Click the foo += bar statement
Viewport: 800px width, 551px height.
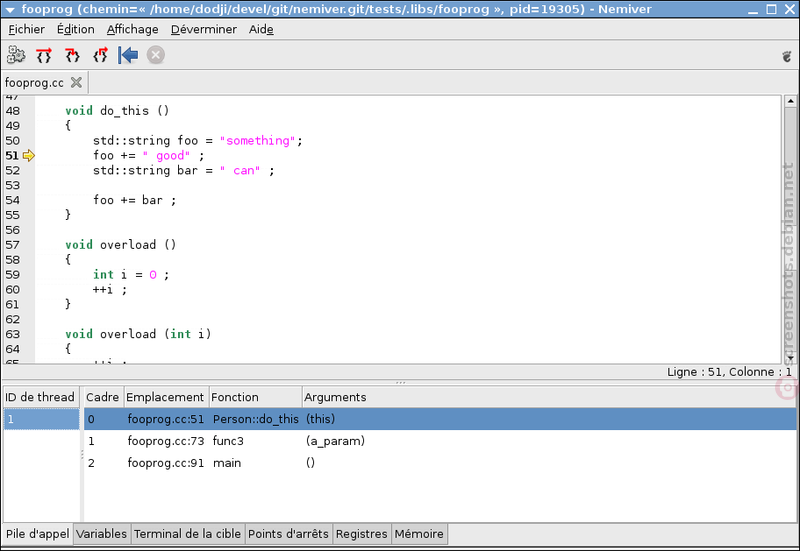coord(134,200)
